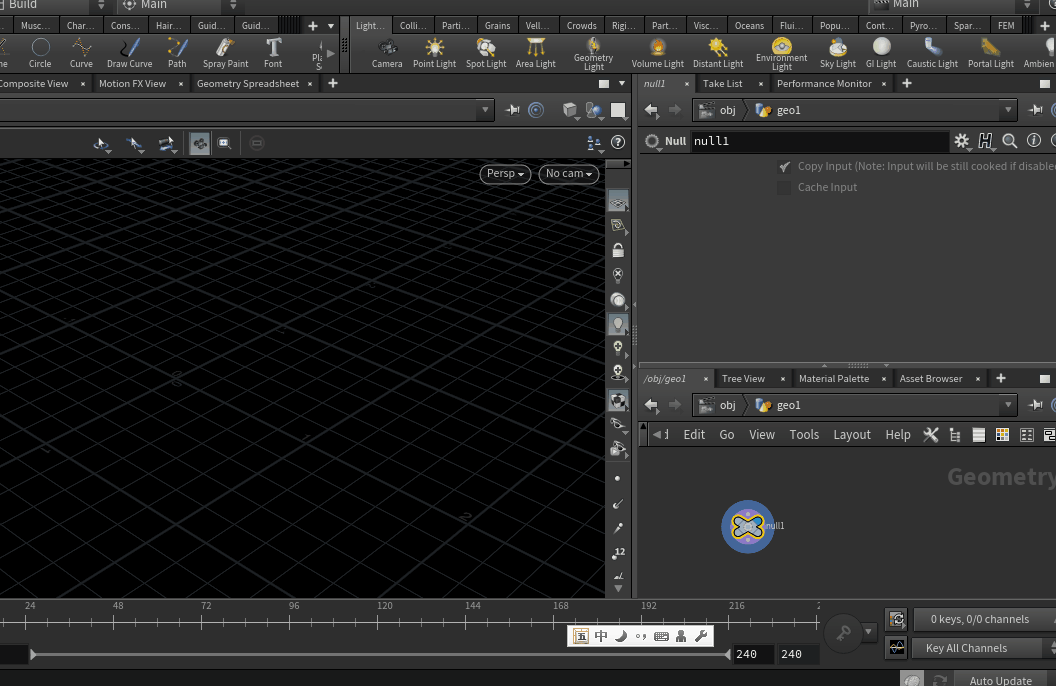This screenshot has width=1056, height=686.
Task: Click the Auto Update button
Action: (x=1000, y=680)
